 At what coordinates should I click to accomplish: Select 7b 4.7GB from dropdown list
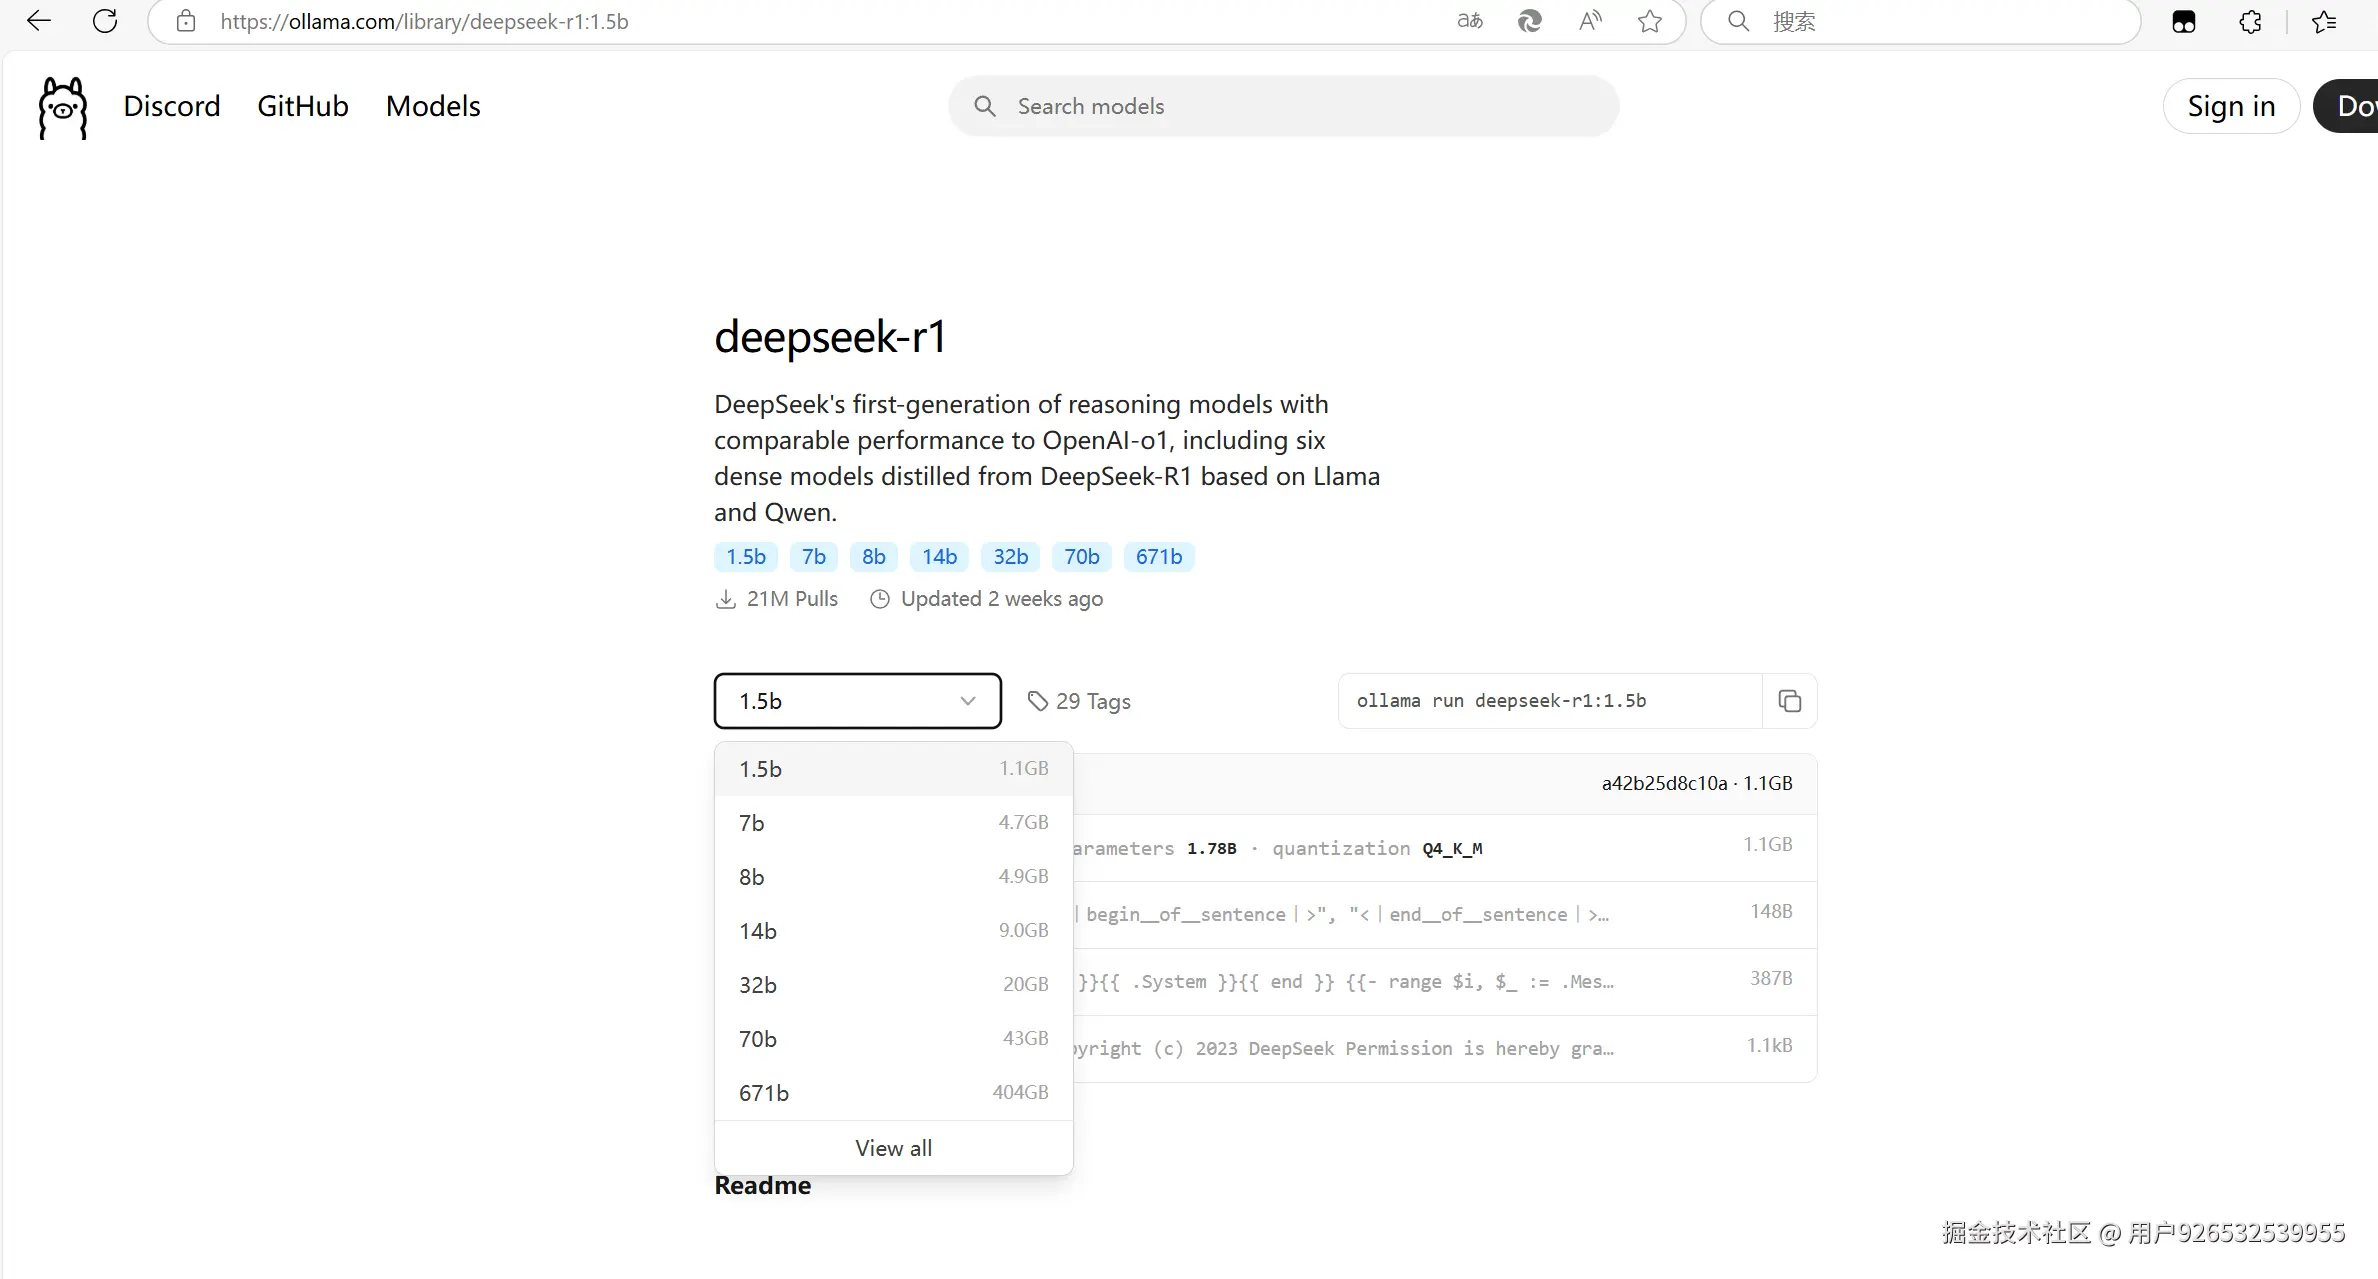893,823
